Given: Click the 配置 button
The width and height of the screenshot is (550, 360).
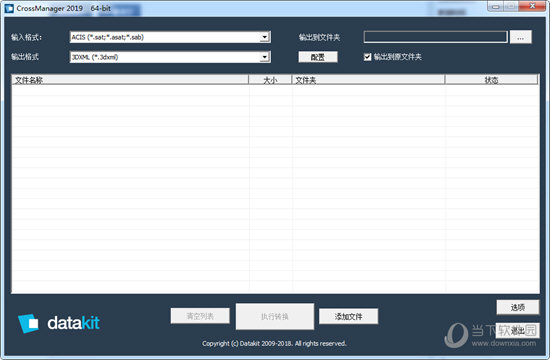Looking at the screenshot, I should (318, 57).
